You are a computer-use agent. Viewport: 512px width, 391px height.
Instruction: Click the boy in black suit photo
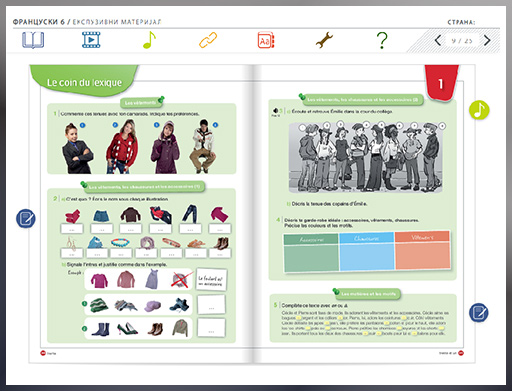77,148
